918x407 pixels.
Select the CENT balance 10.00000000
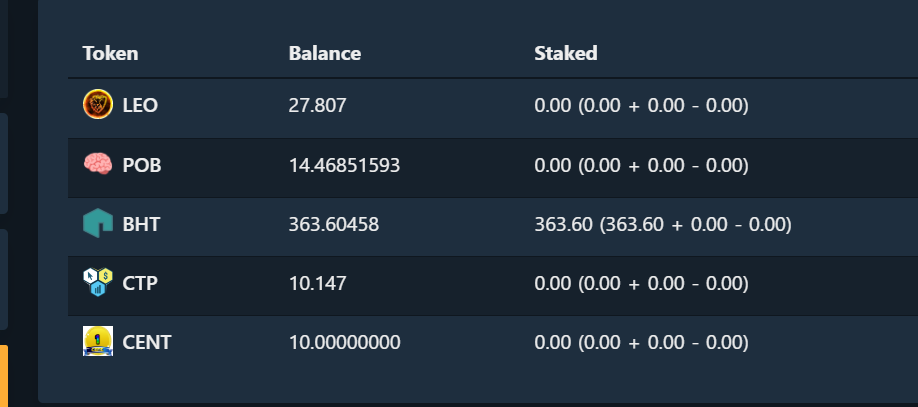click(344, 343)
